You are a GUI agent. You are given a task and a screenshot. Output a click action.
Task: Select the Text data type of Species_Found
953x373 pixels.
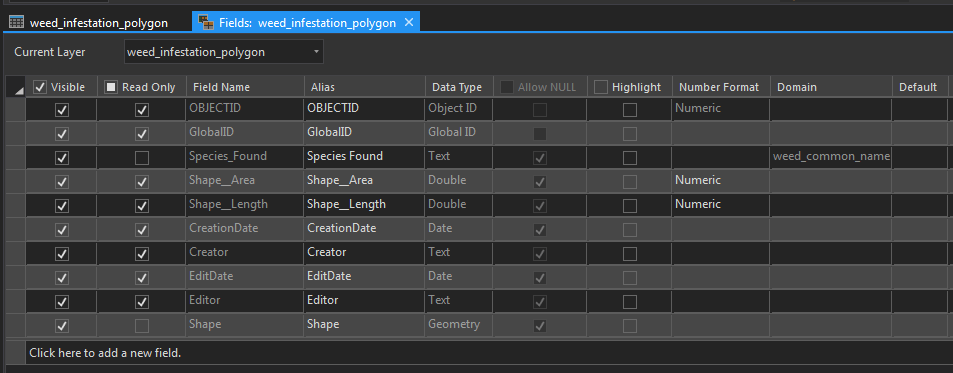(x=459, y=156)
